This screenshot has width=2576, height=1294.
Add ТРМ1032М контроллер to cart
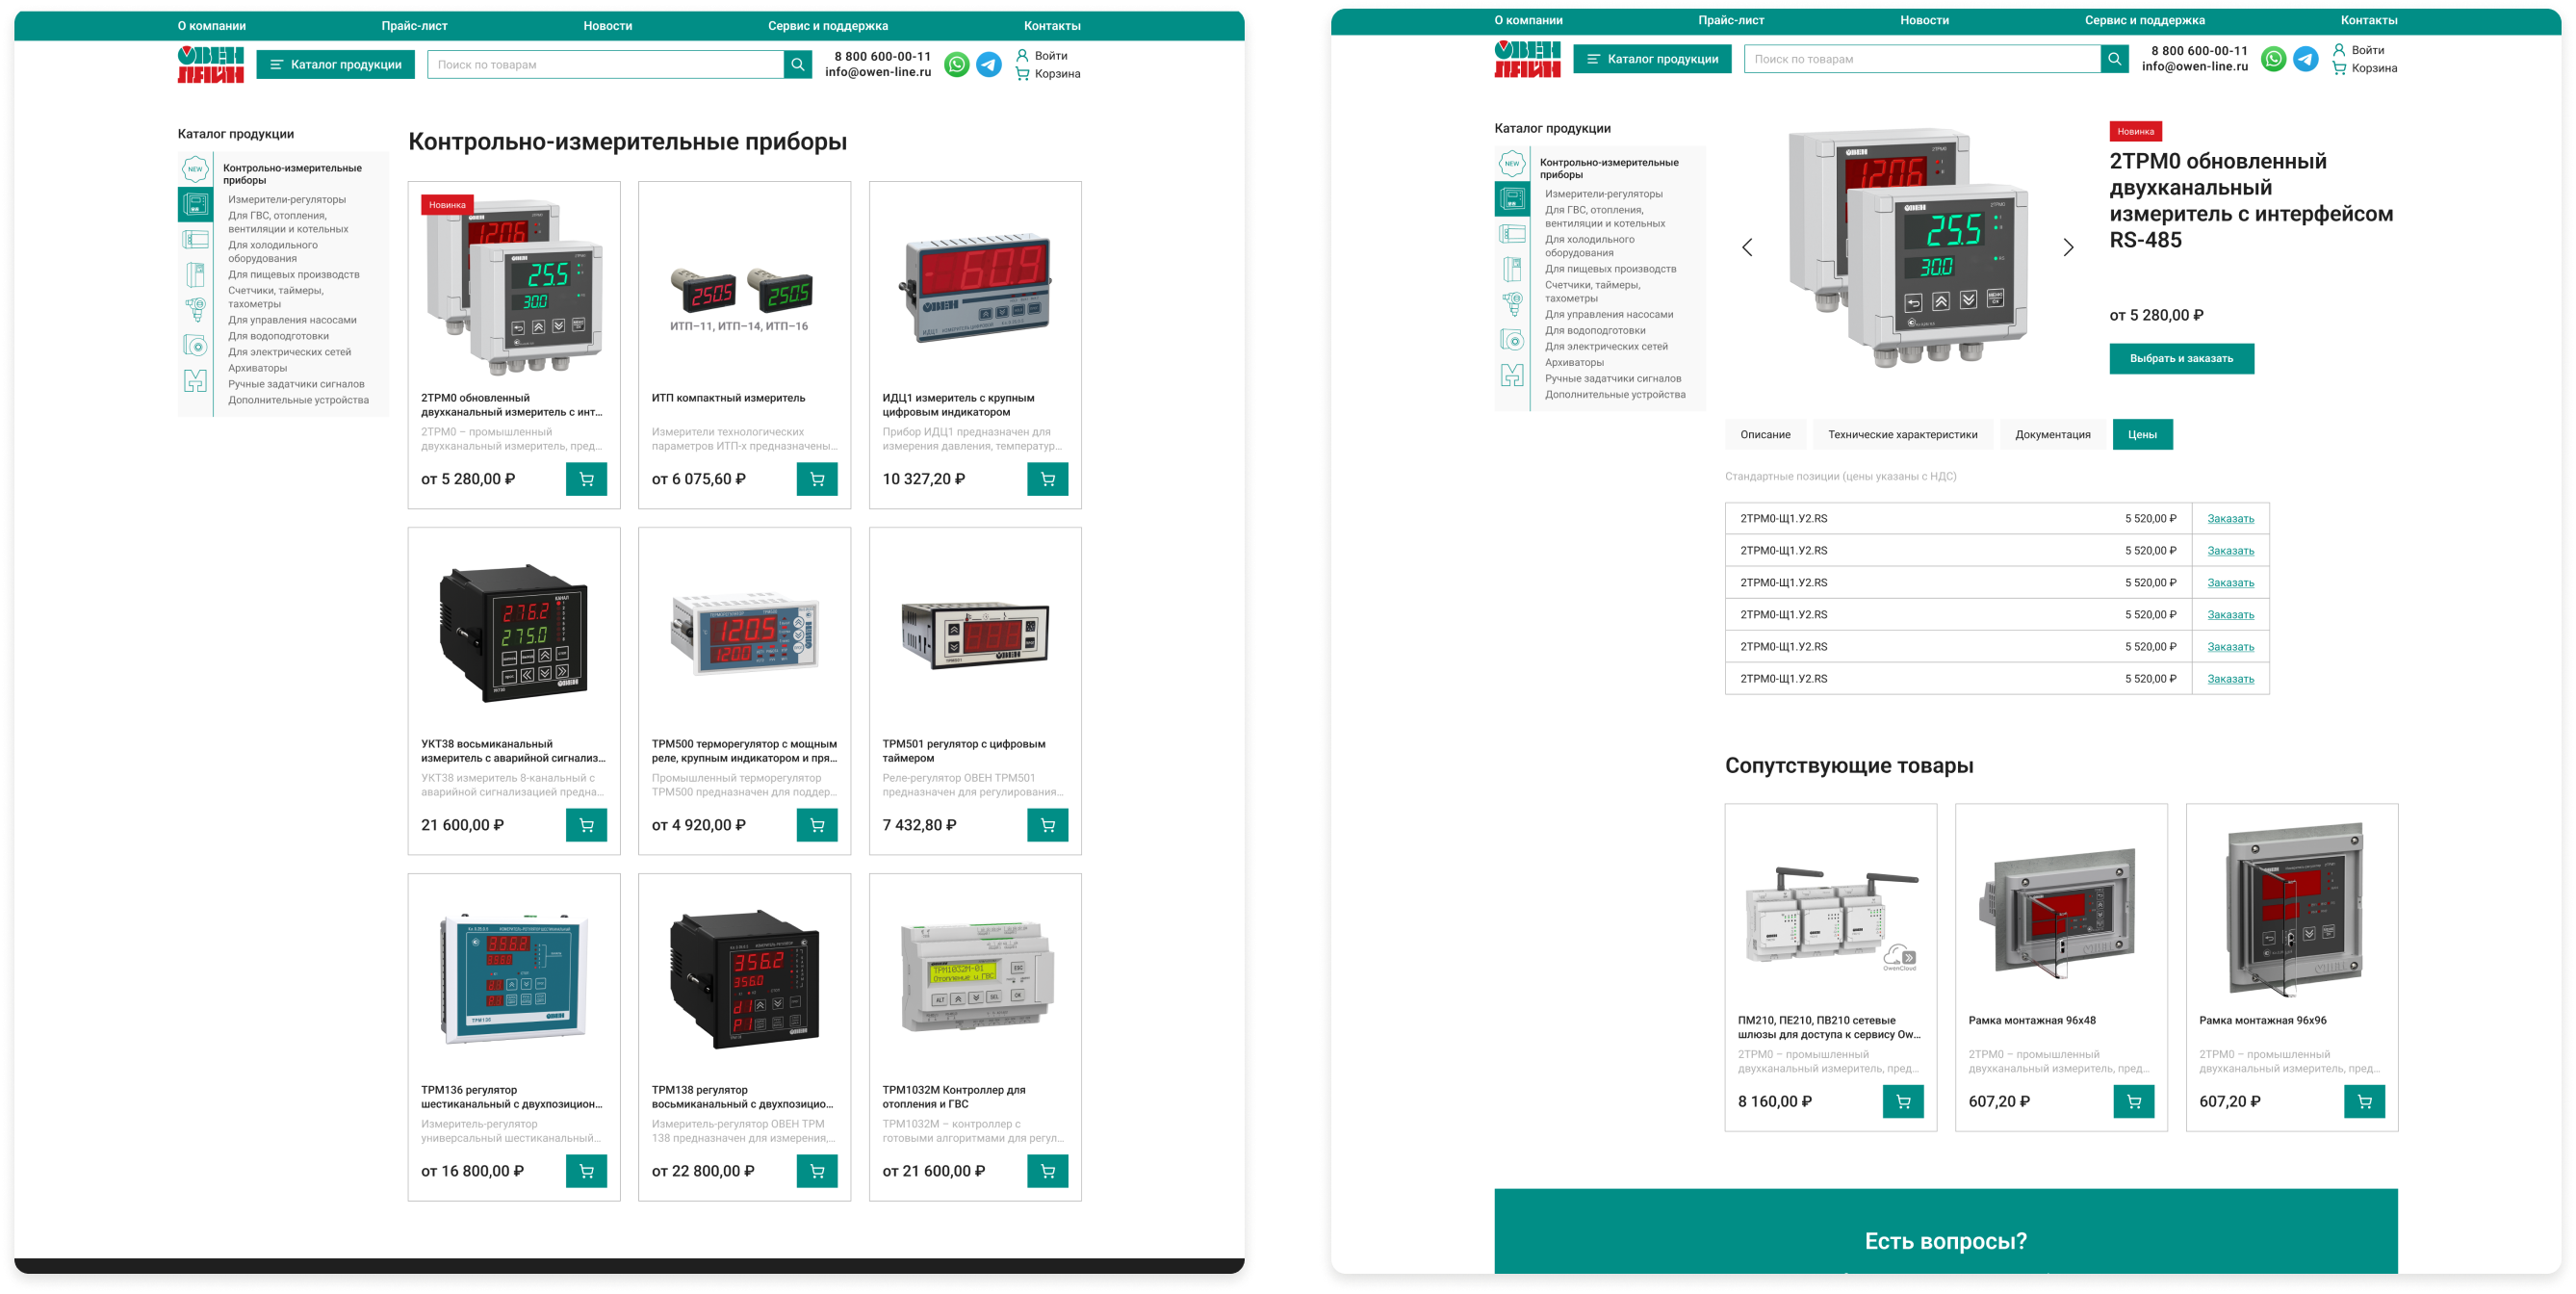pyautogui.click(x=1047, y=1171)
